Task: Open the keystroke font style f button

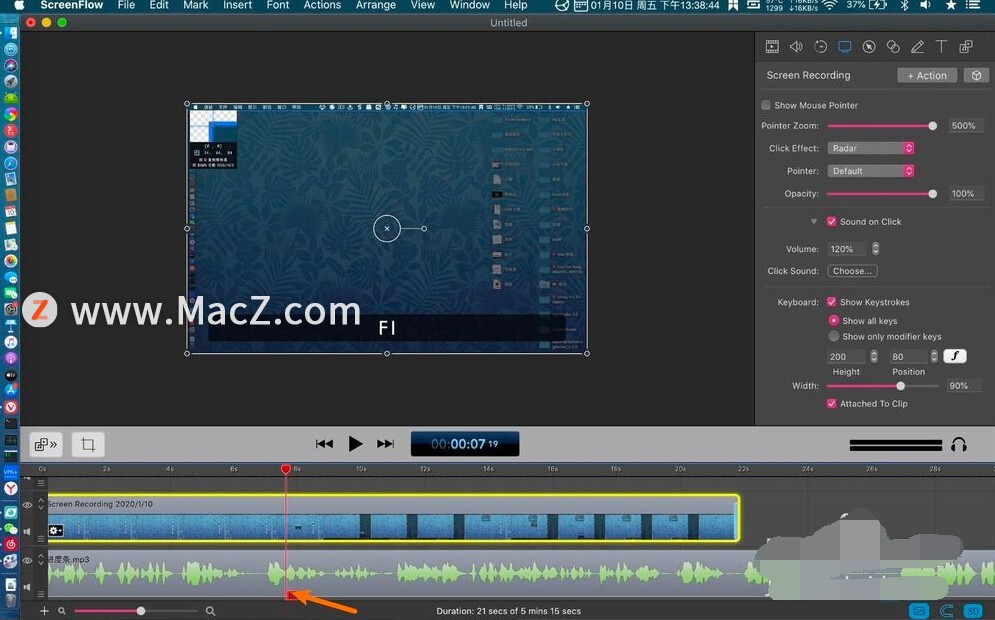Action: click(x=955, y=356)
